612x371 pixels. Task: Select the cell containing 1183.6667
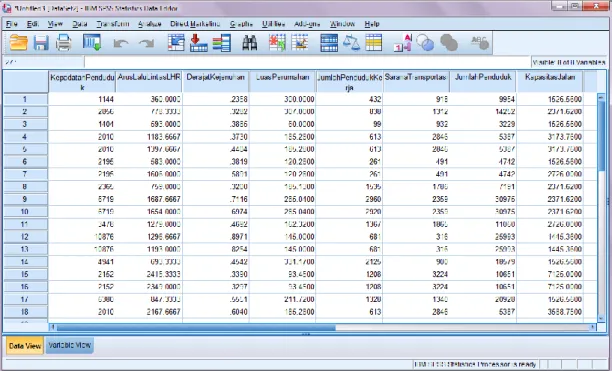[x=149, y=137]
